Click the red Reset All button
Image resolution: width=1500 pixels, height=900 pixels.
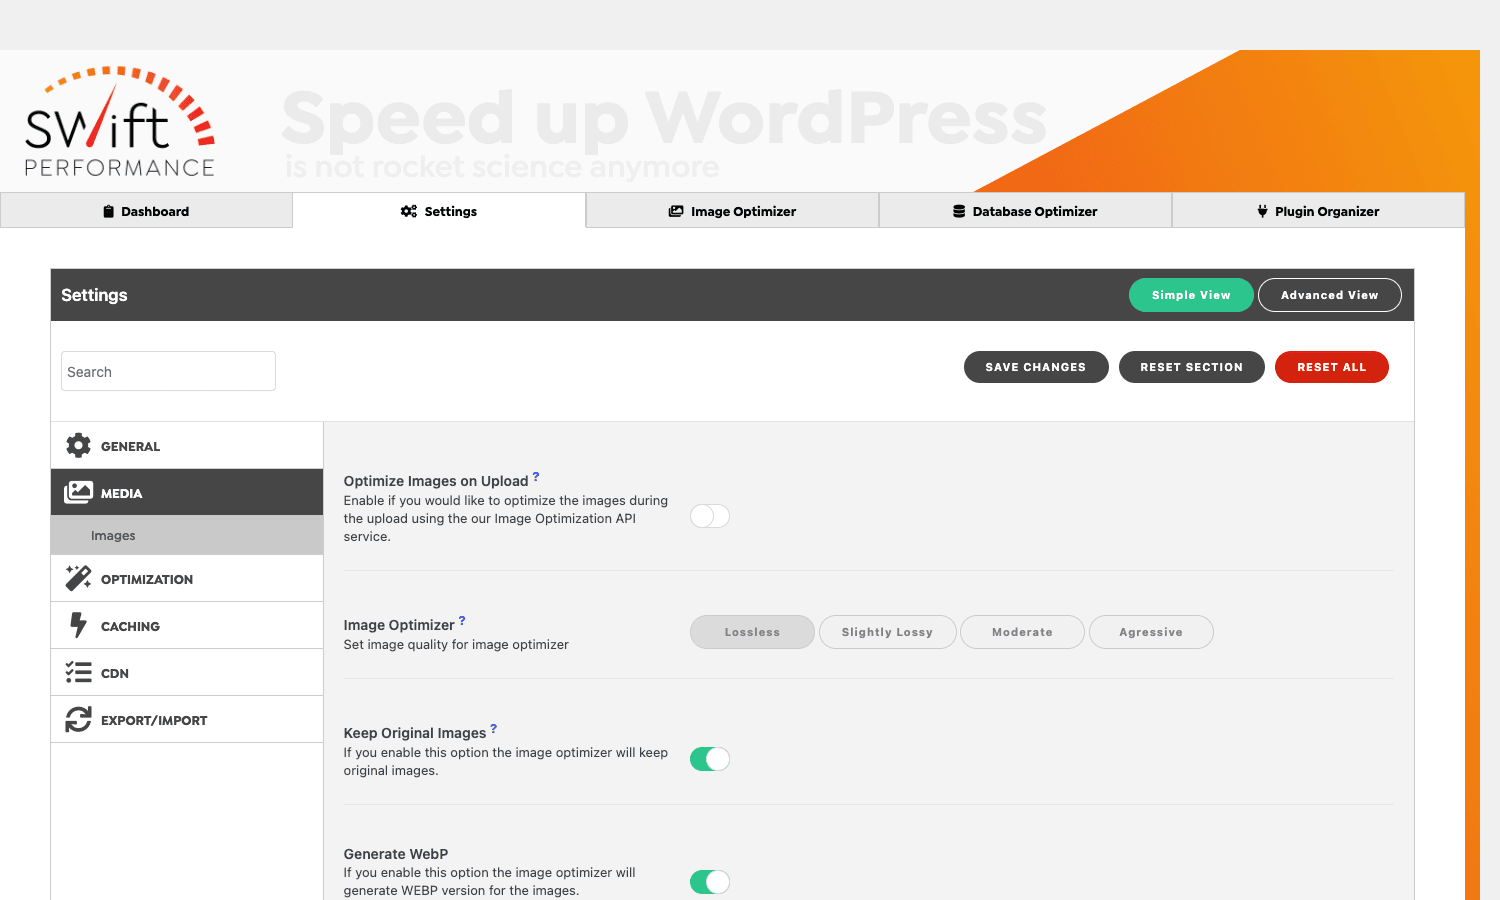[x=1332, y=367]
